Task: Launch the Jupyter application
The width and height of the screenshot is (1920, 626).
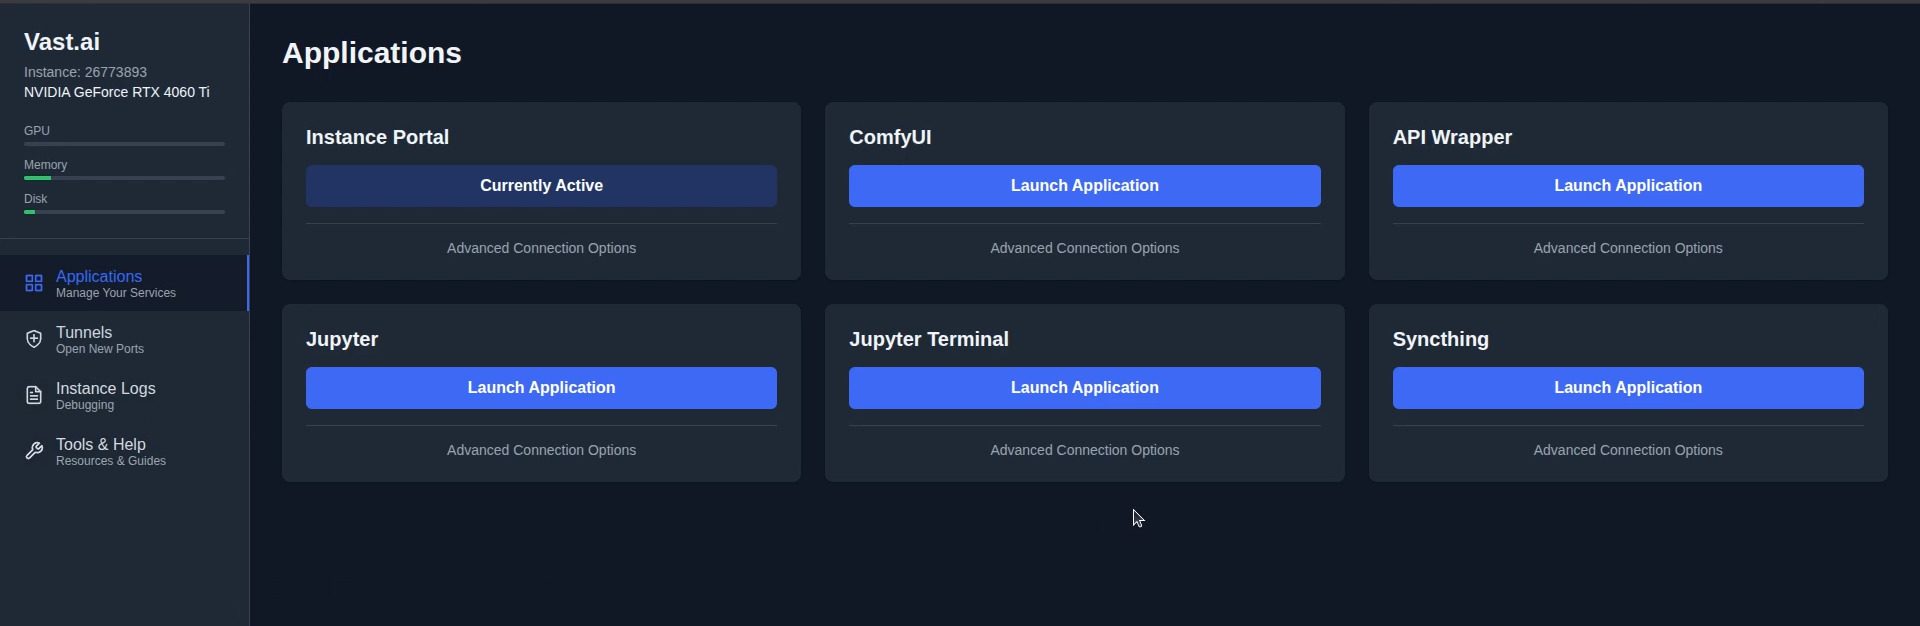Action: click(541, 388)
